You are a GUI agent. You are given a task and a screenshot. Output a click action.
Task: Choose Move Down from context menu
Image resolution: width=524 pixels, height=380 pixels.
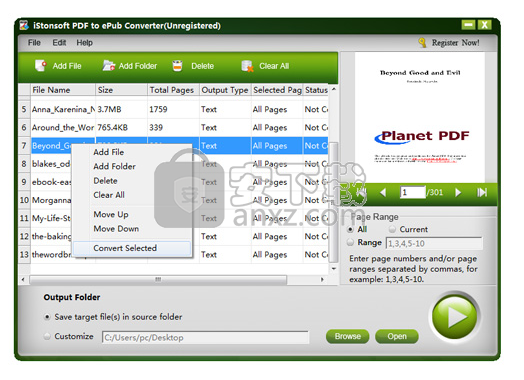click(x=132, y=229)
